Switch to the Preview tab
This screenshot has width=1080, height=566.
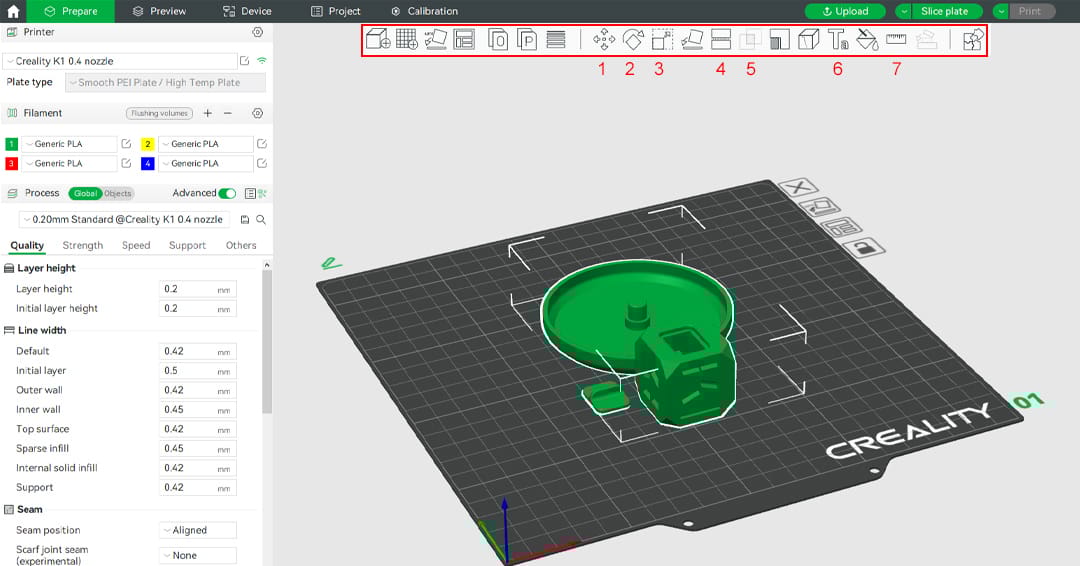[158, 11]
